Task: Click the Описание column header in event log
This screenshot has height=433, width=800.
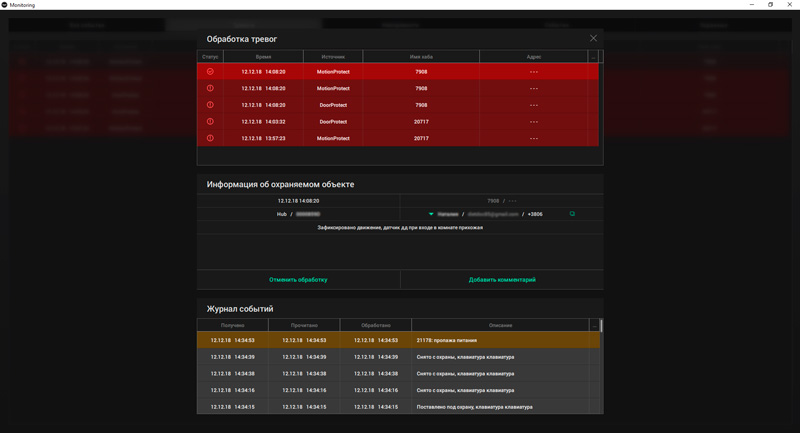Action: [500, 325]
